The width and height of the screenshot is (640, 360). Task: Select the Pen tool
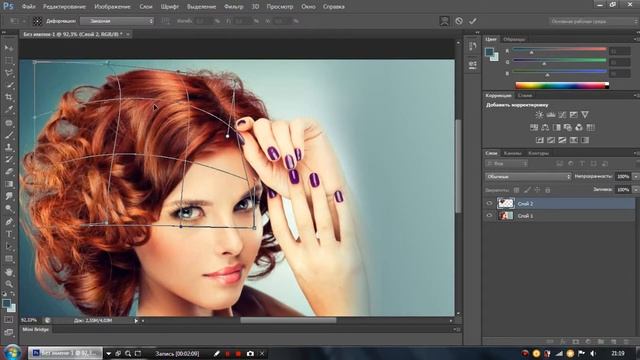pos(9,222)
